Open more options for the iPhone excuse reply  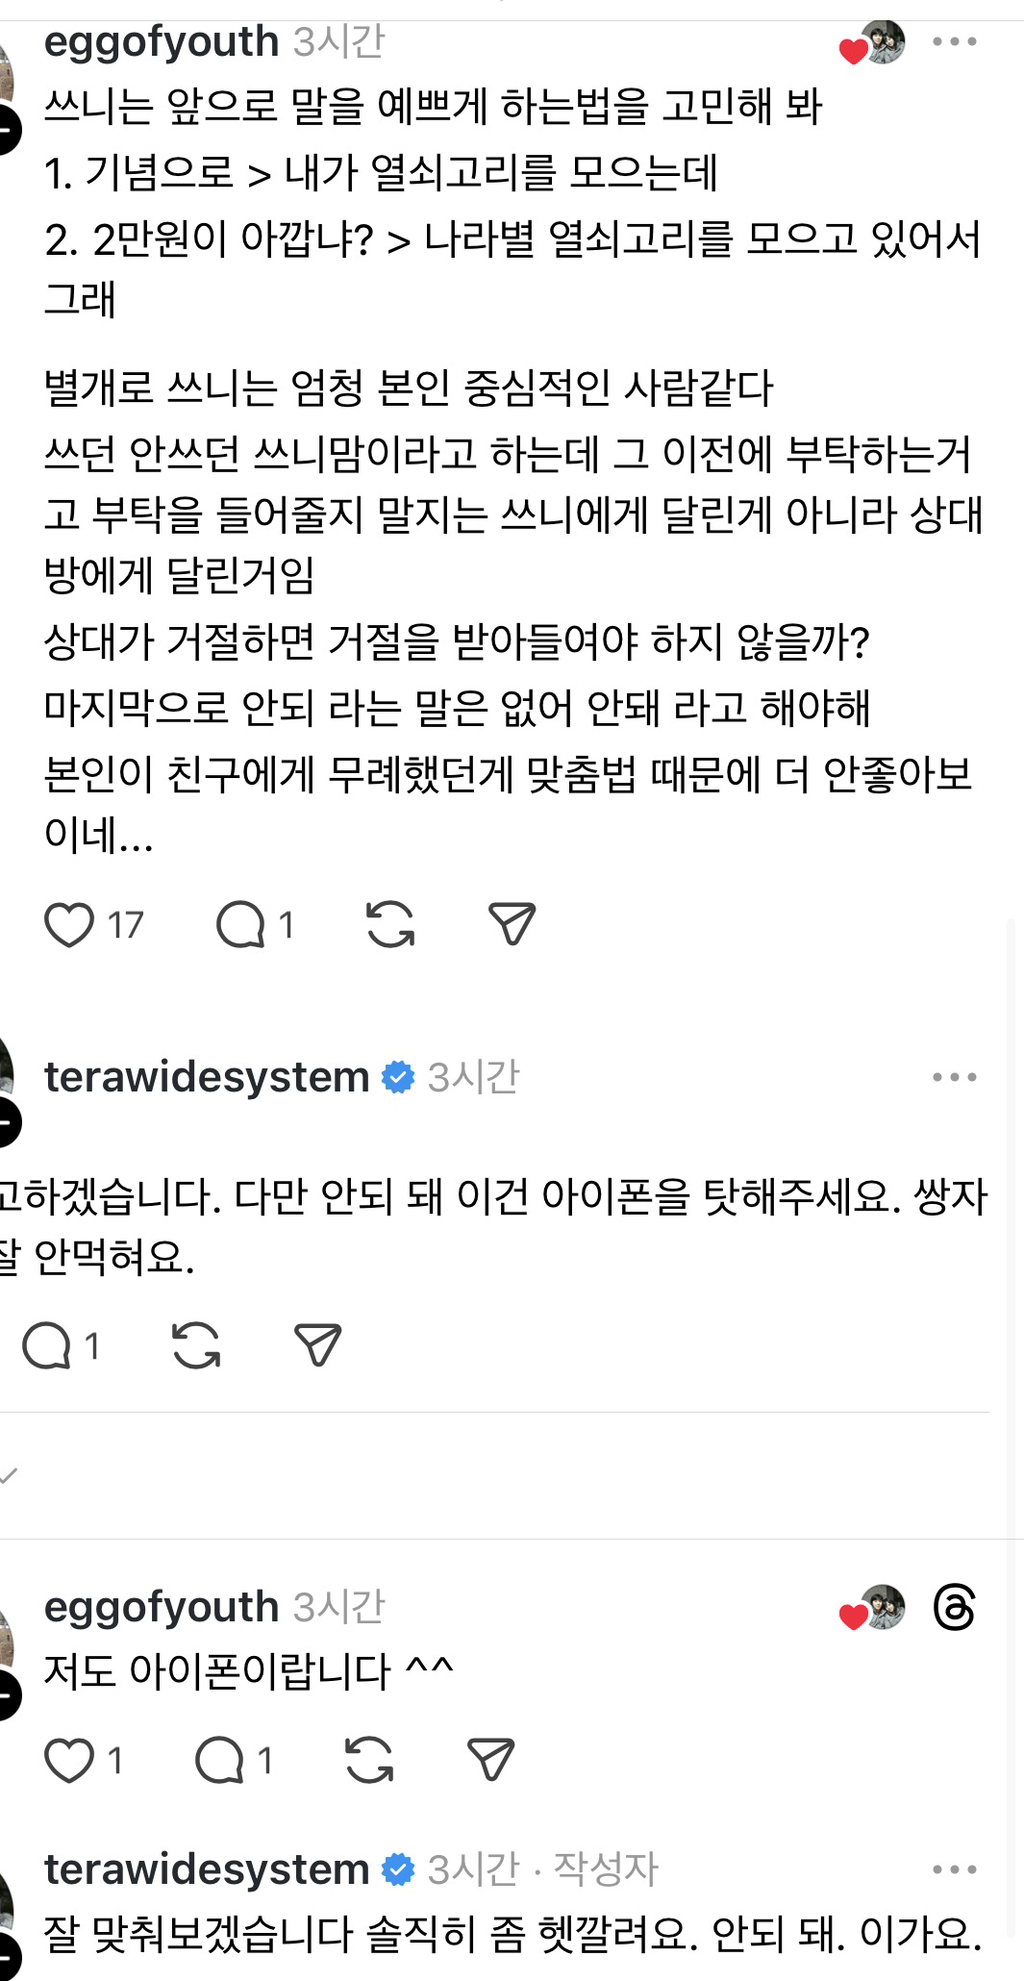954,1077
